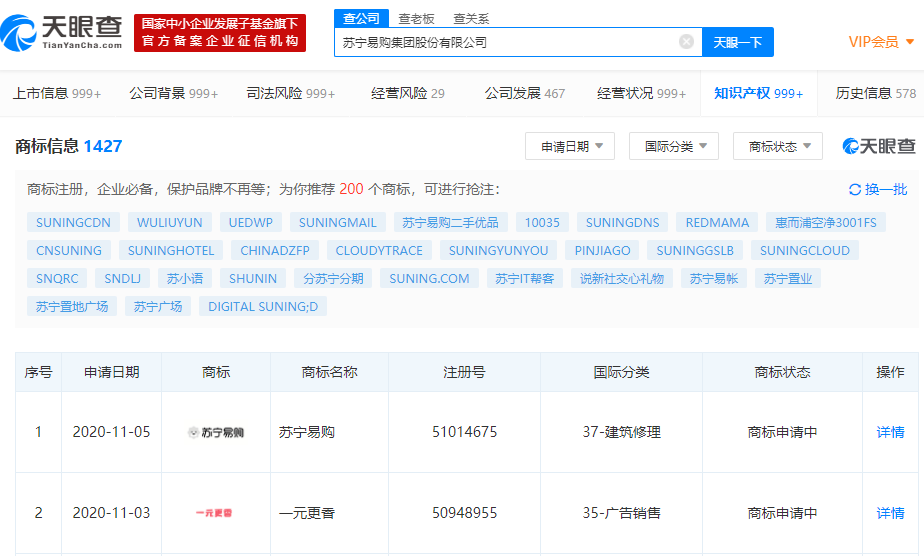Screen dimensions: 924x556
Task: Open the 公司发展 tab
Action: tap(524, 93)
